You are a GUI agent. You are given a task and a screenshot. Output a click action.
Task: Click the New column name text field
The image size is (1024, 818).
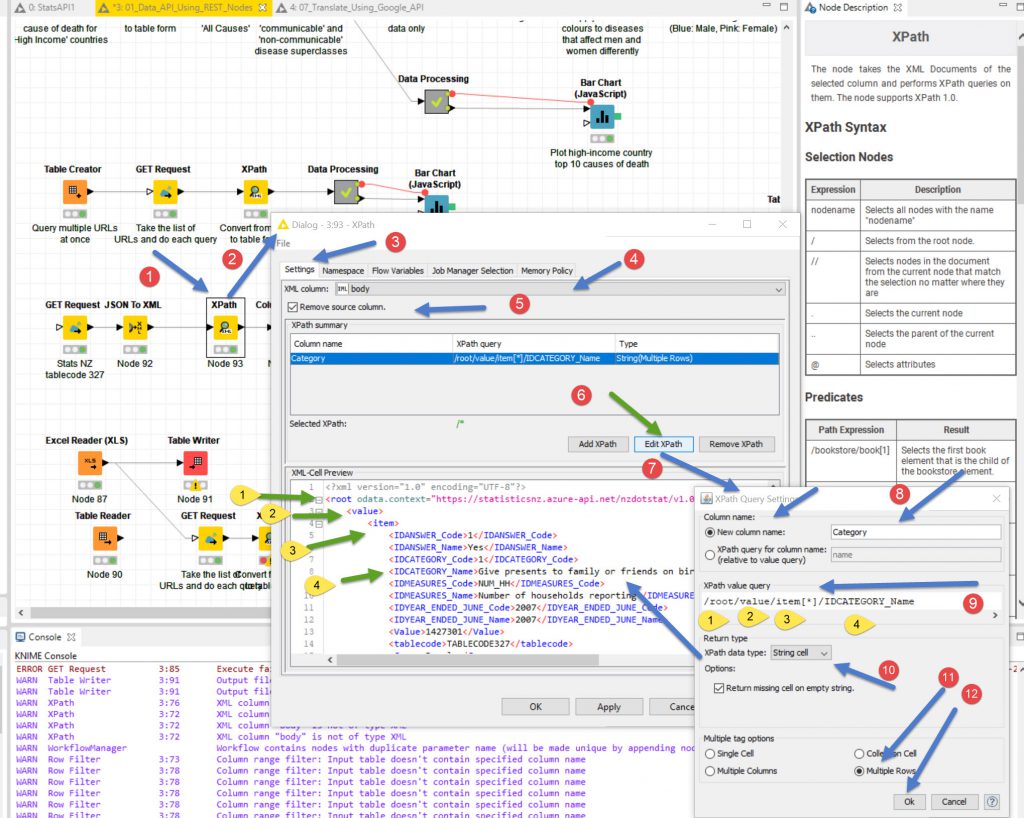pyautogui.click(x=915, y=533)
